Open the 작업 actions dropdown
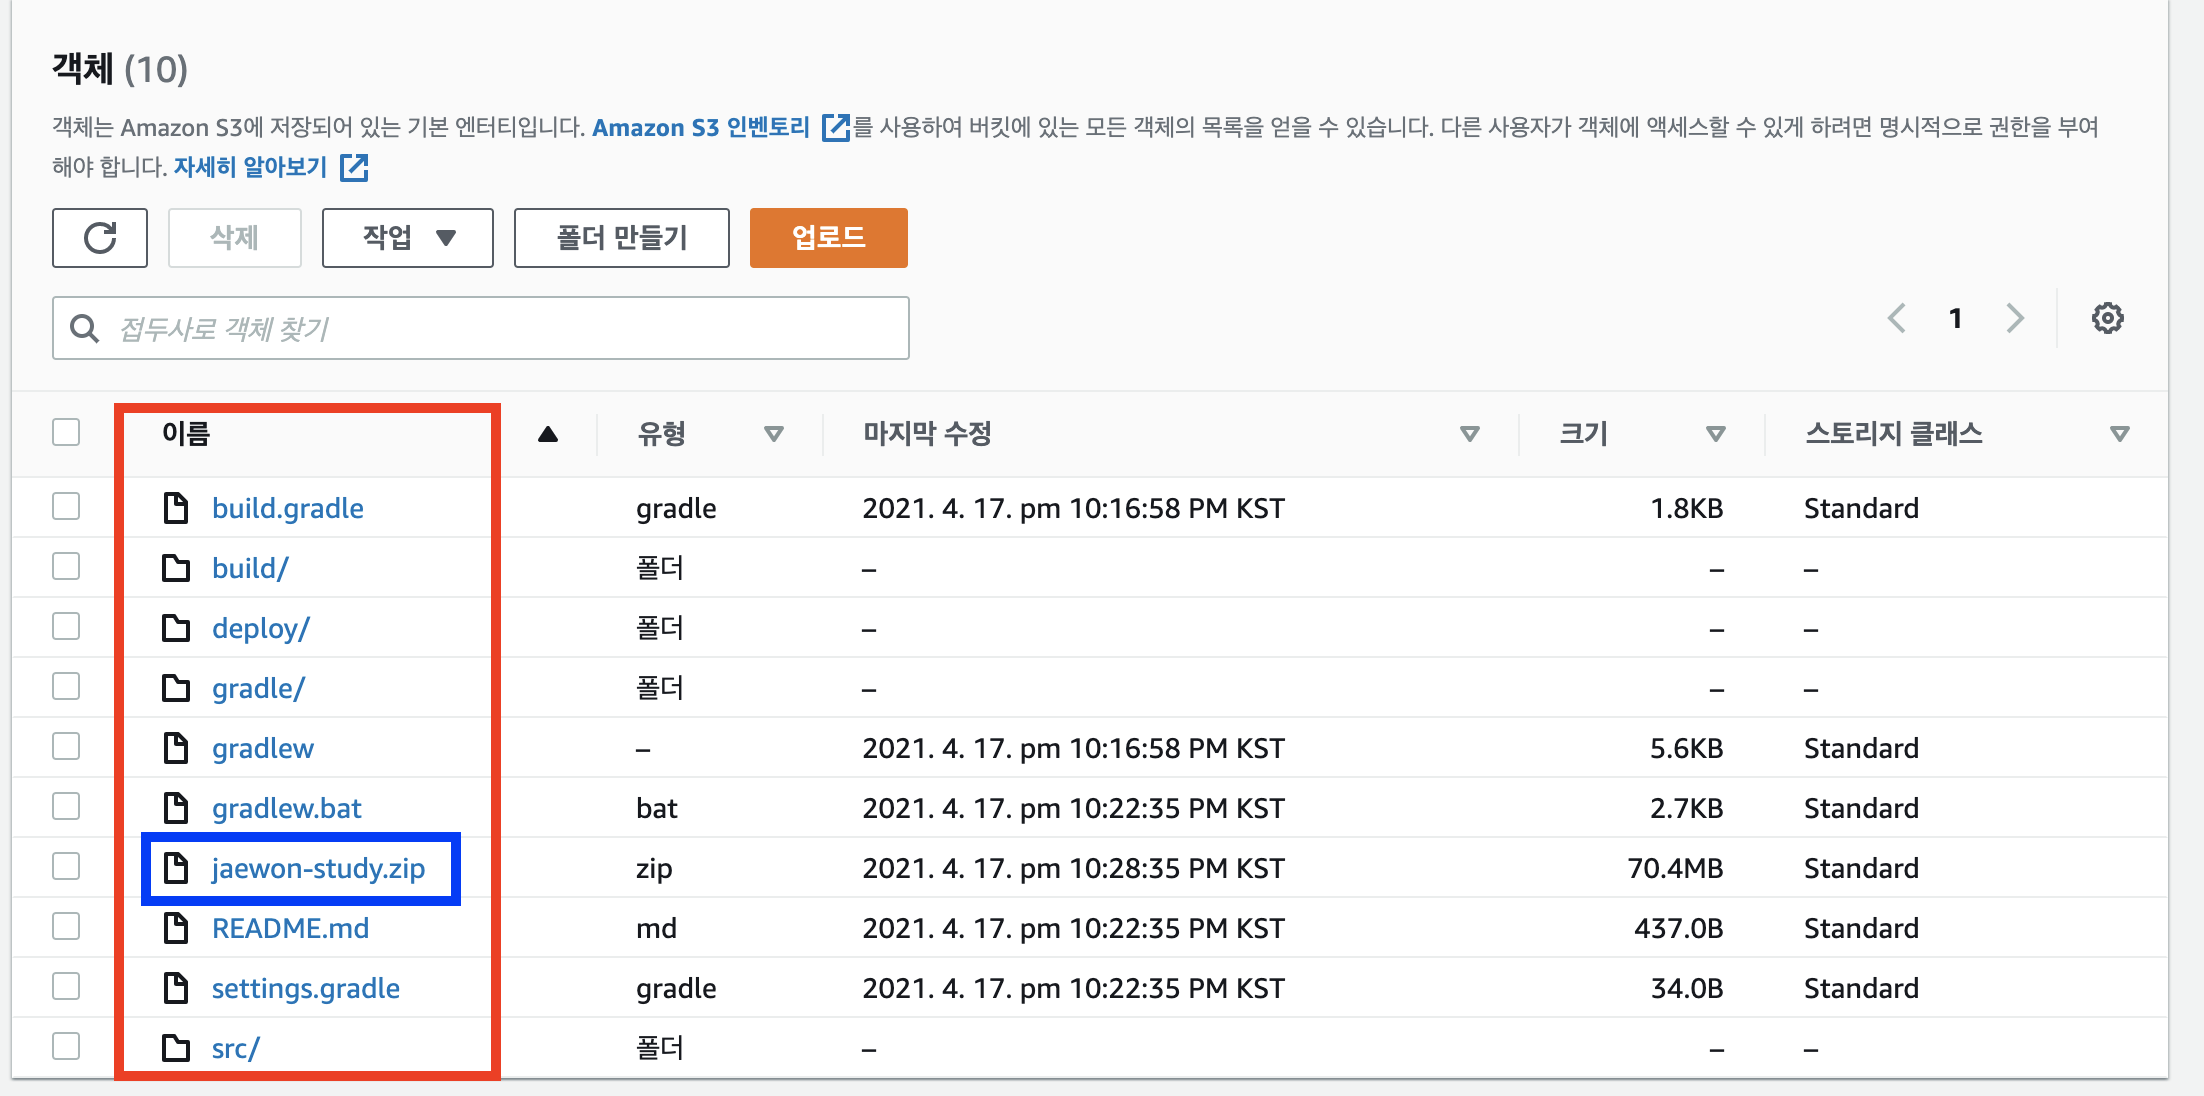Viewport: 2204px width, 1096px height. [407, 238]
